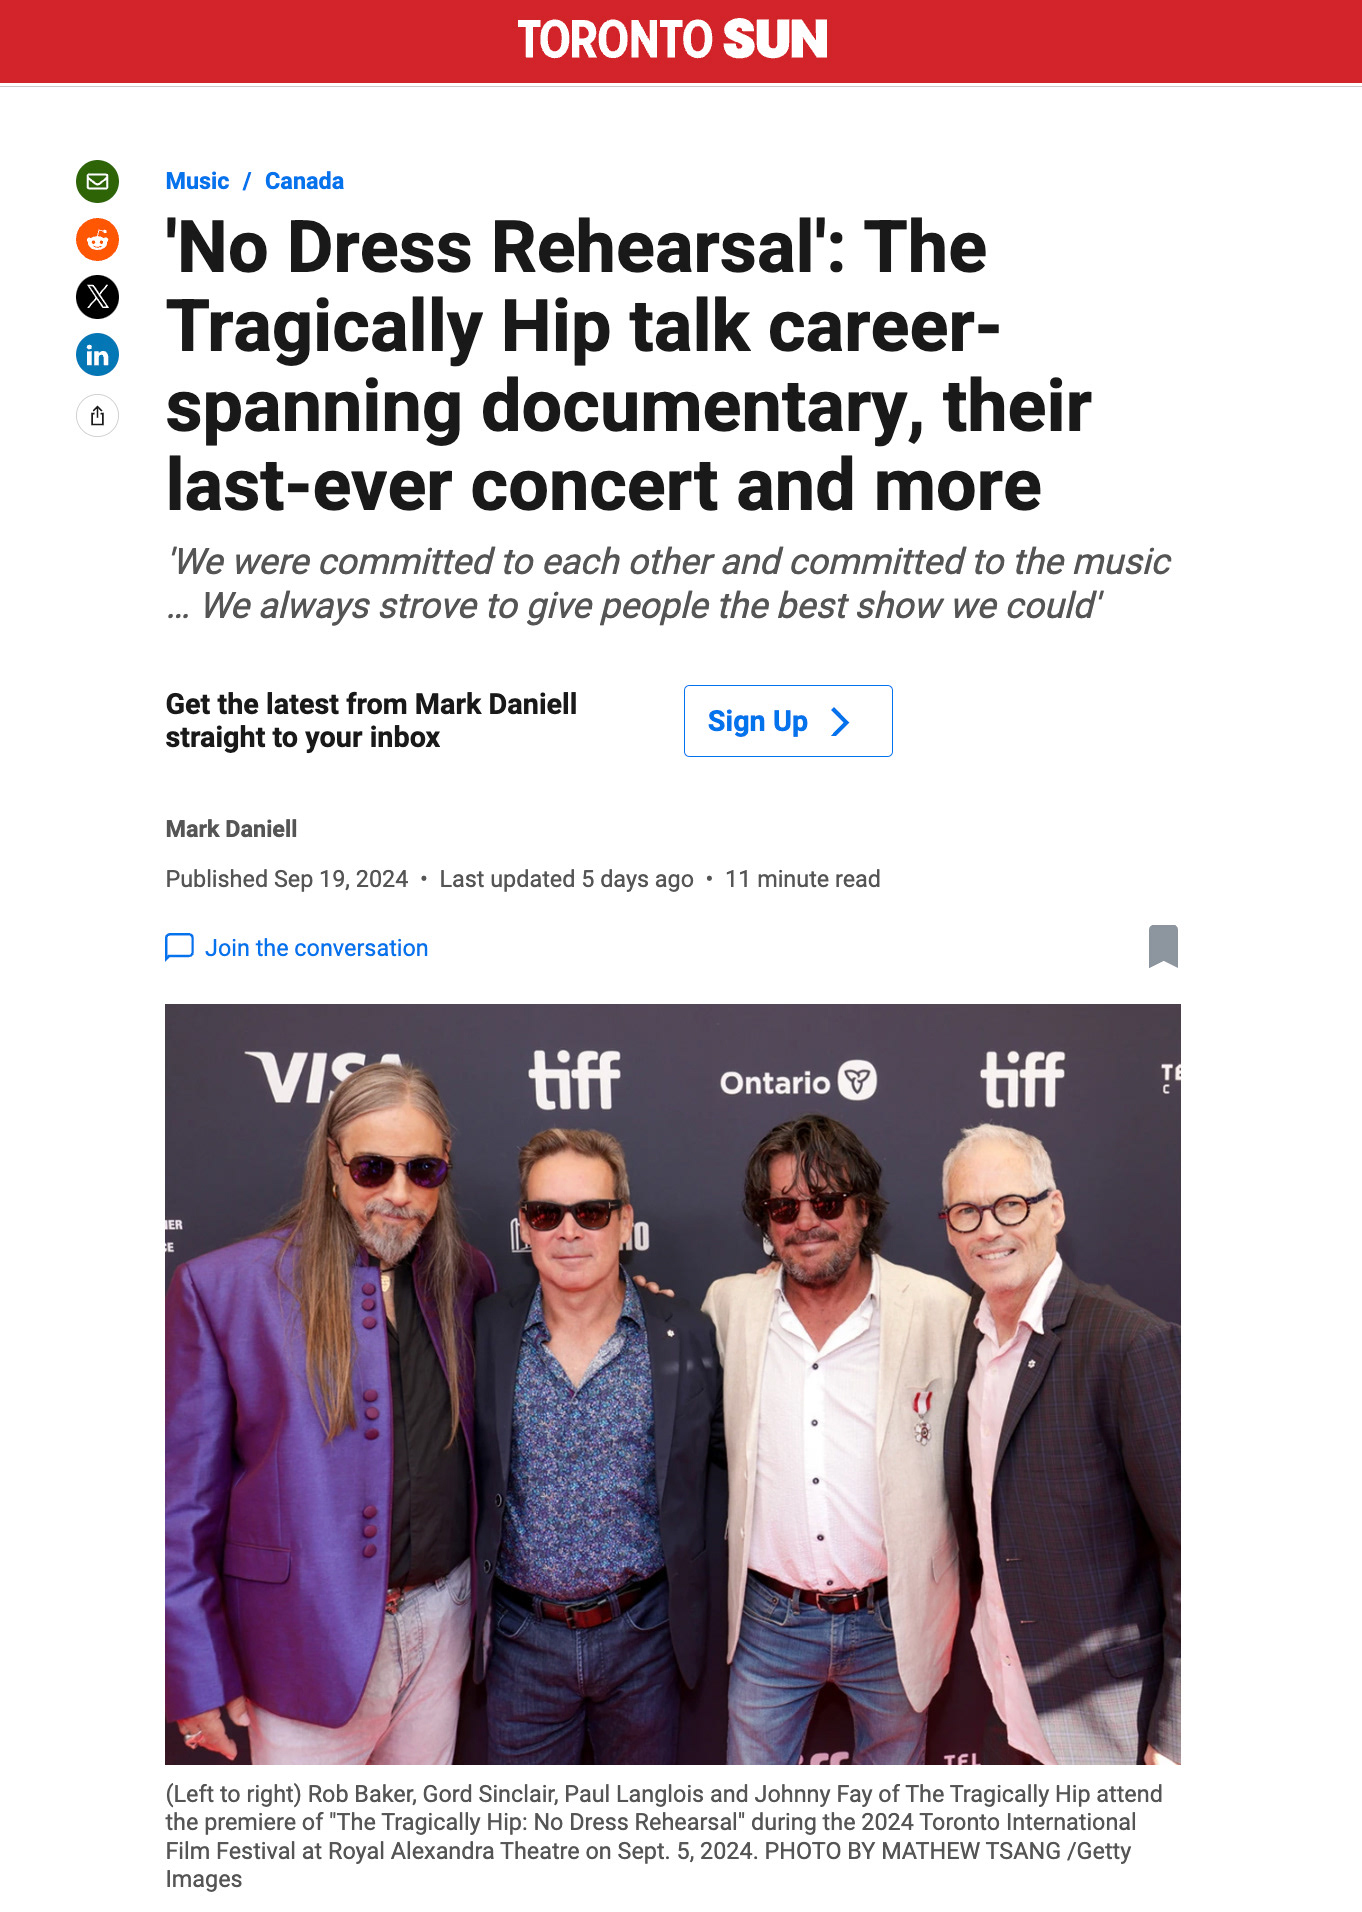
Task: Open the generic share options icon
Action: click(x=97, y=415)
